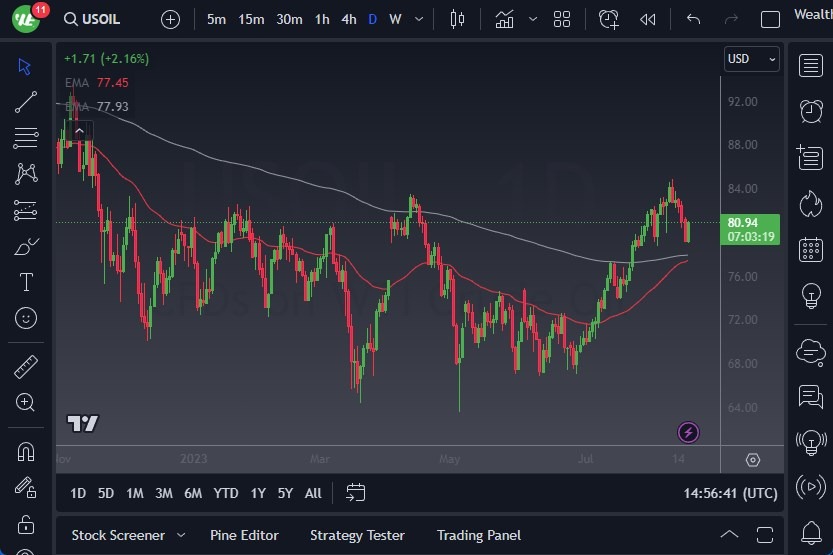Image resolution: width=833 pixels, height=555 pixels.
Task: Open the economic calendar icon
Action: click(x=811, y=249)
